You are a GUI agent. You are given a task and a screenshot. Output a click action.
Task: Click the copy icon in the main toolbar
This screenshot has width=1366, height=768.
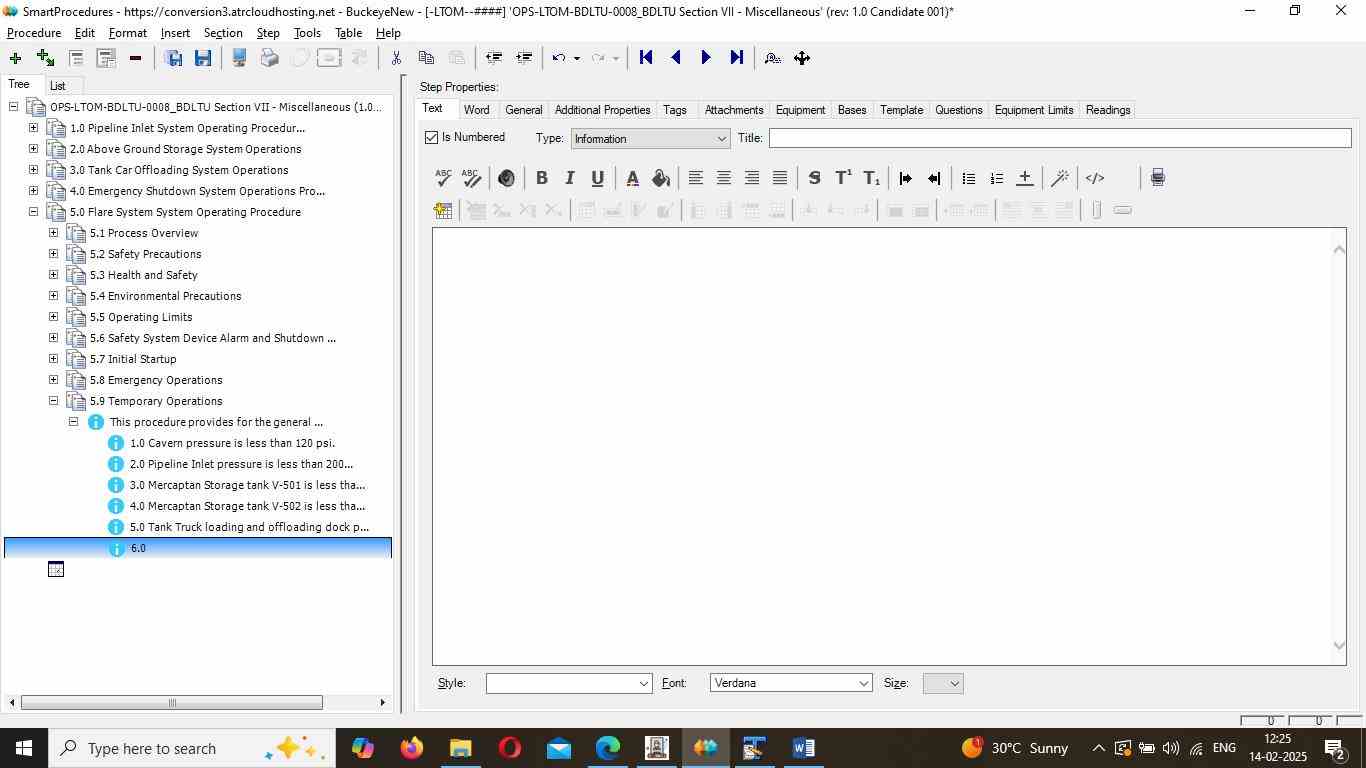tap(426, 58)
